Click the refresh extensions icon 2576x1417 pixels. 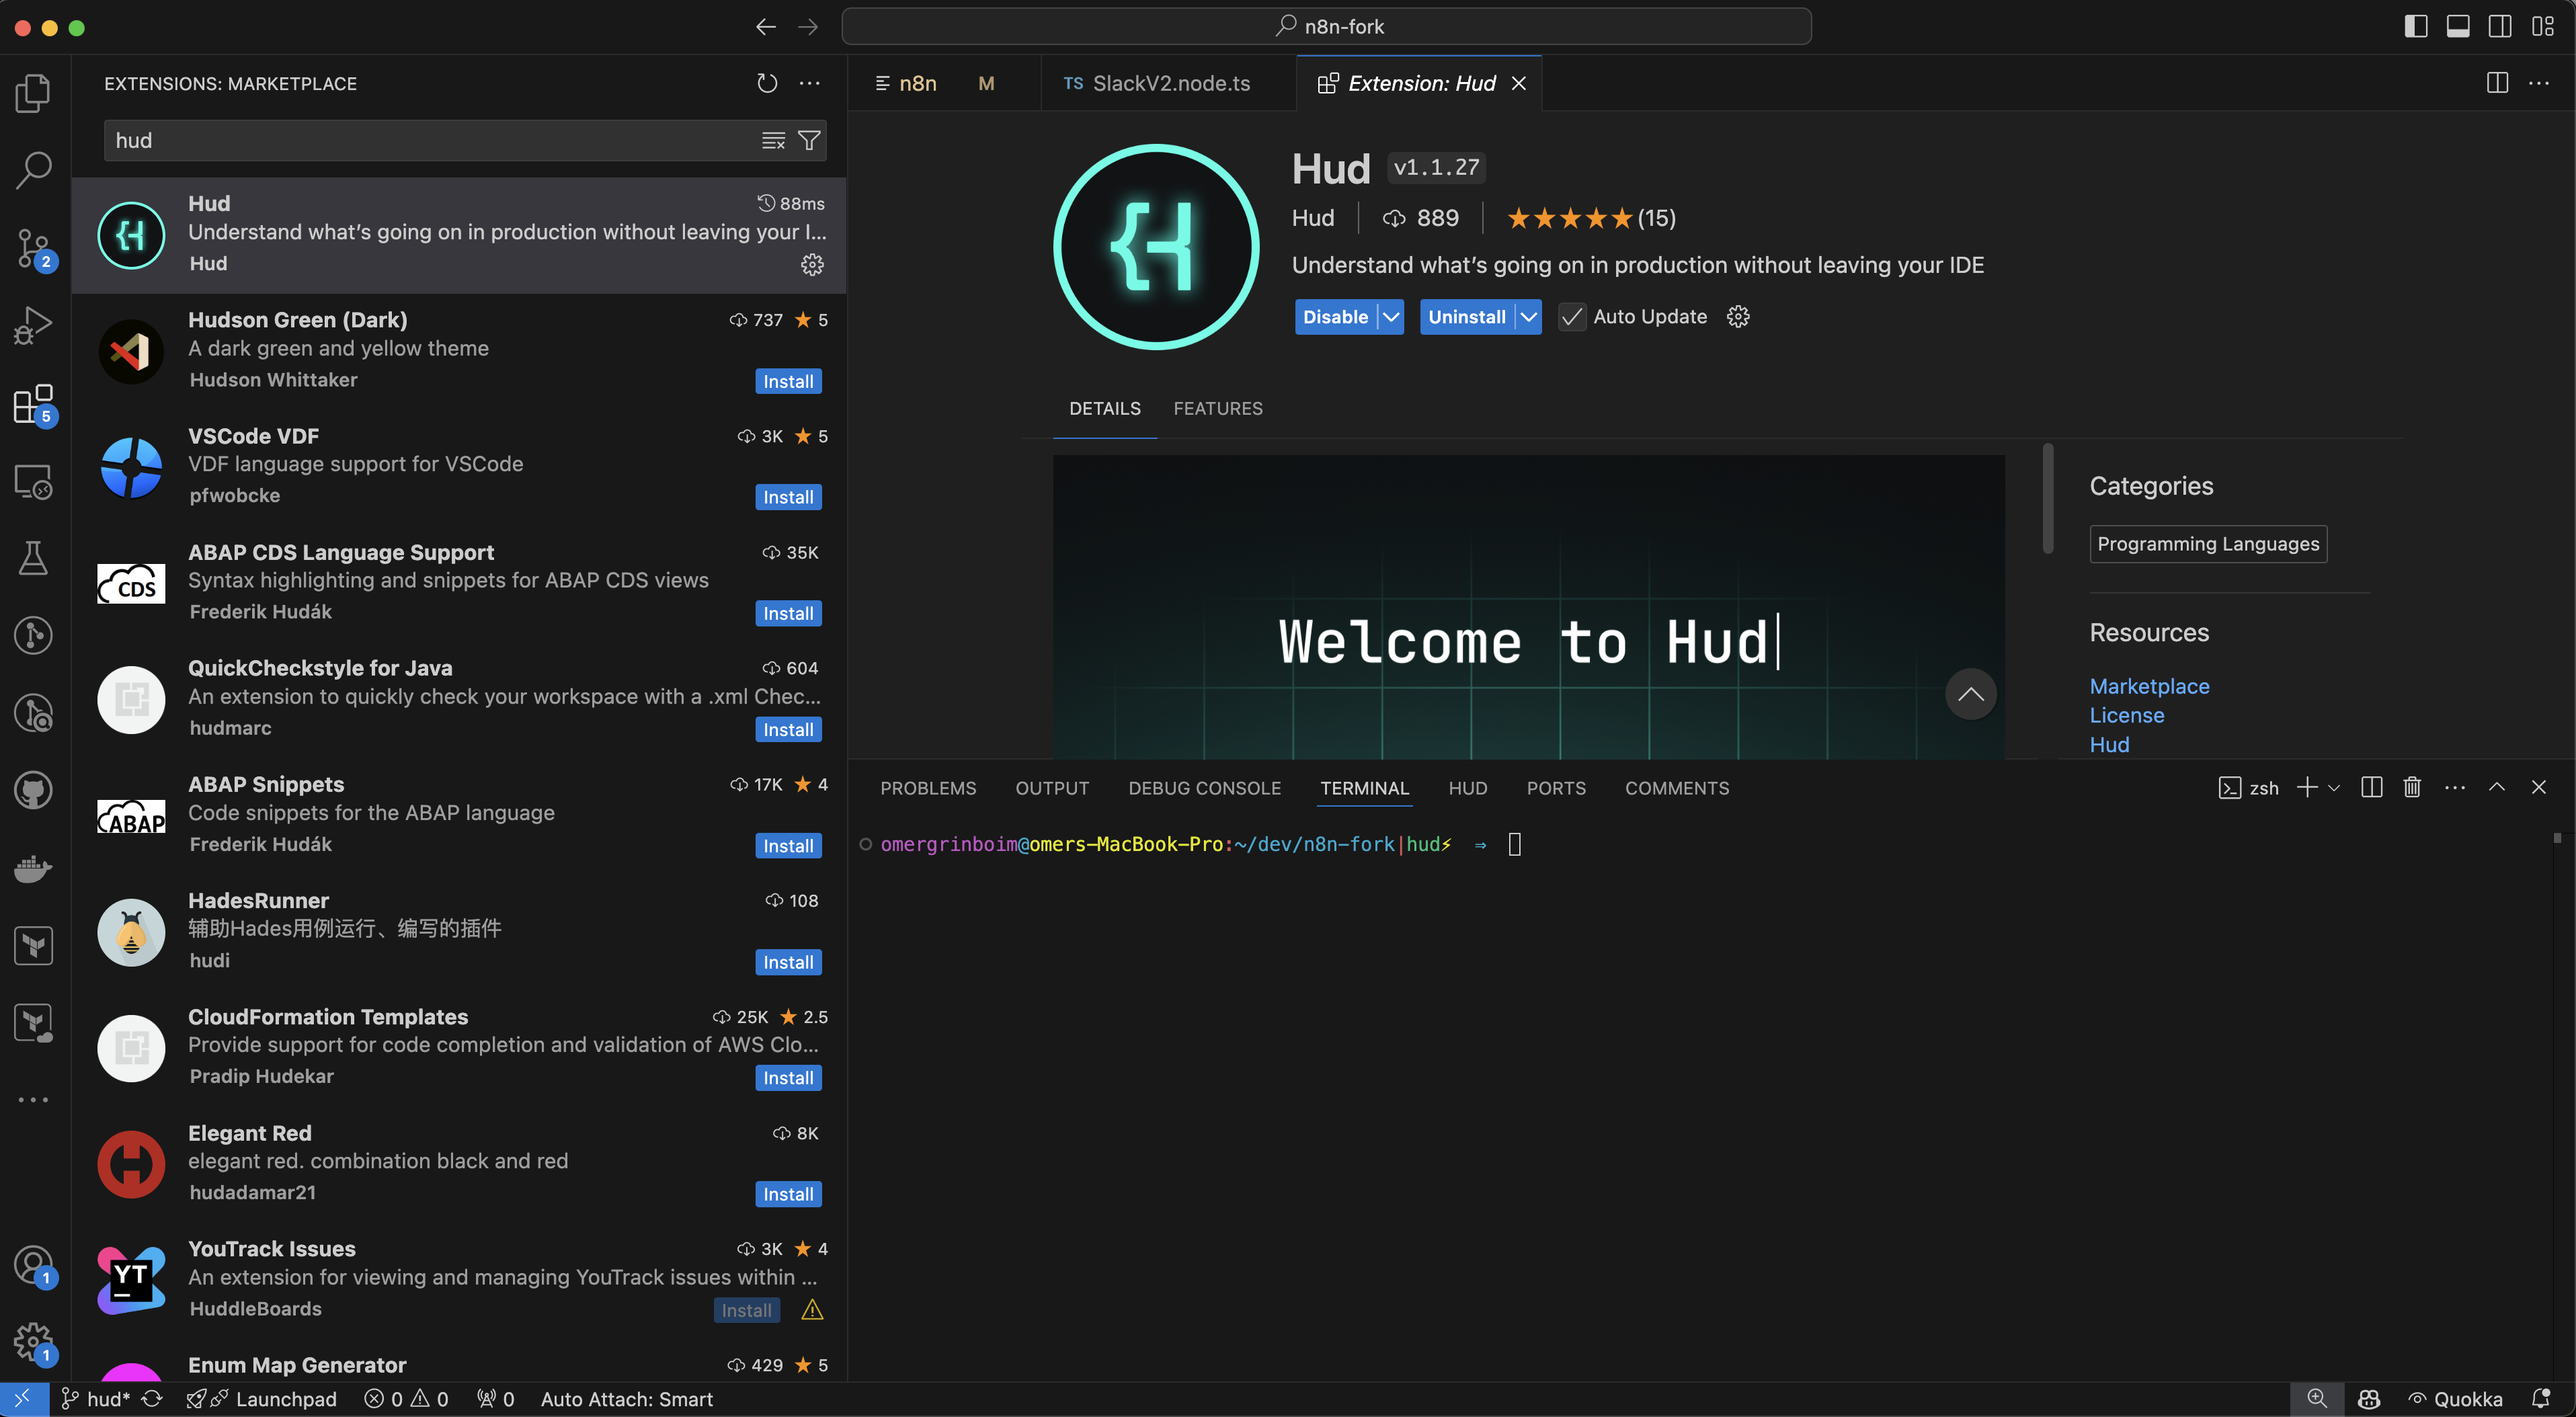(767, 84)
